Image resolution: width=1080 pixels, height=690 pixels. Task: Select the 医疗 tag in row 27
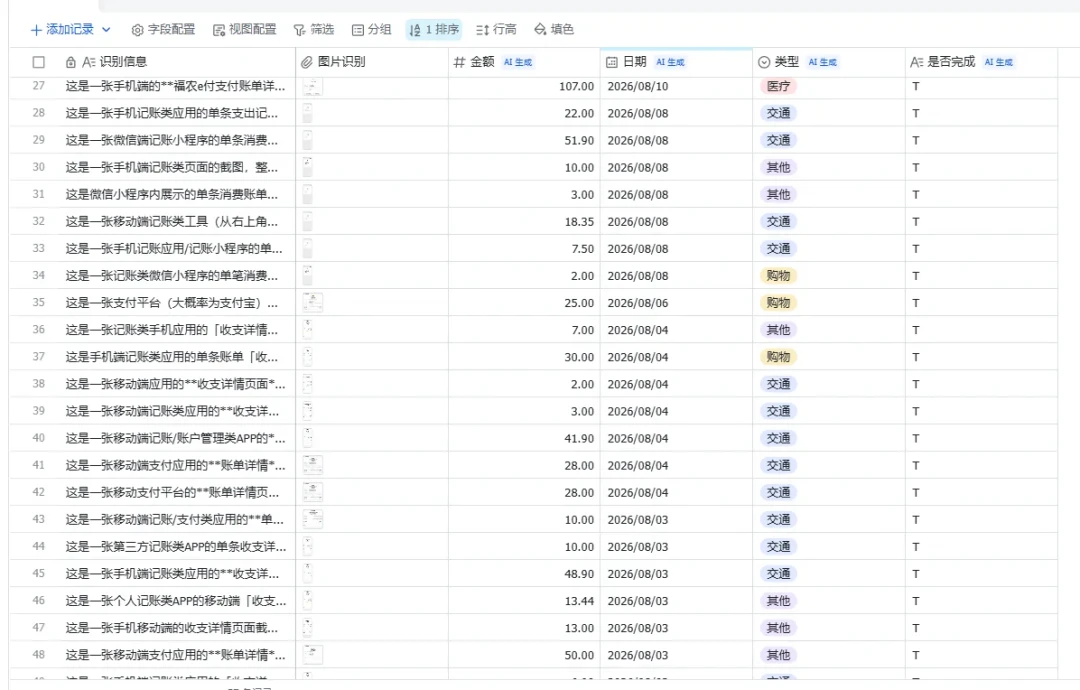[x=778, y=86]
